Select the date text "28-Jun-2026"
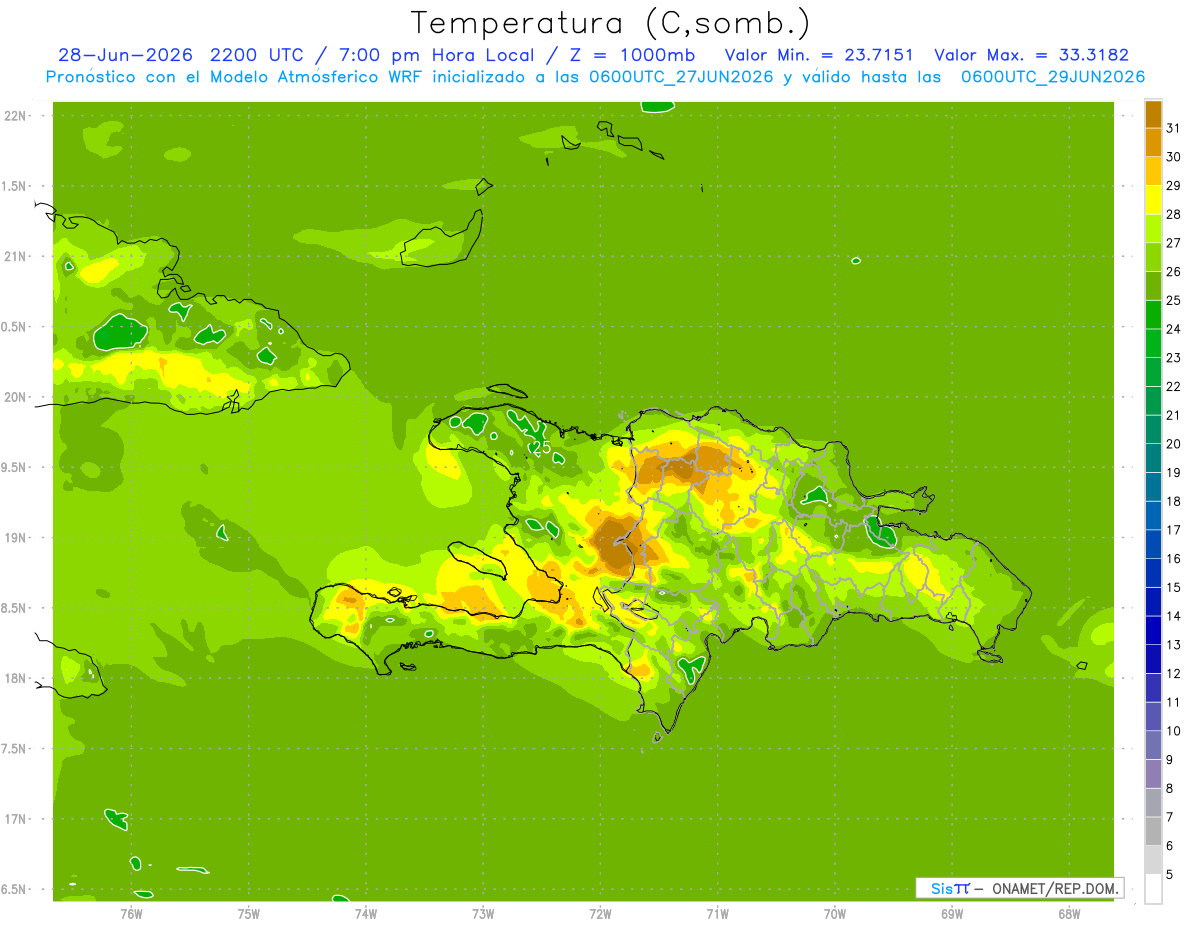The width and height of the screenshot is (1200, 927). tap(125, 55)
